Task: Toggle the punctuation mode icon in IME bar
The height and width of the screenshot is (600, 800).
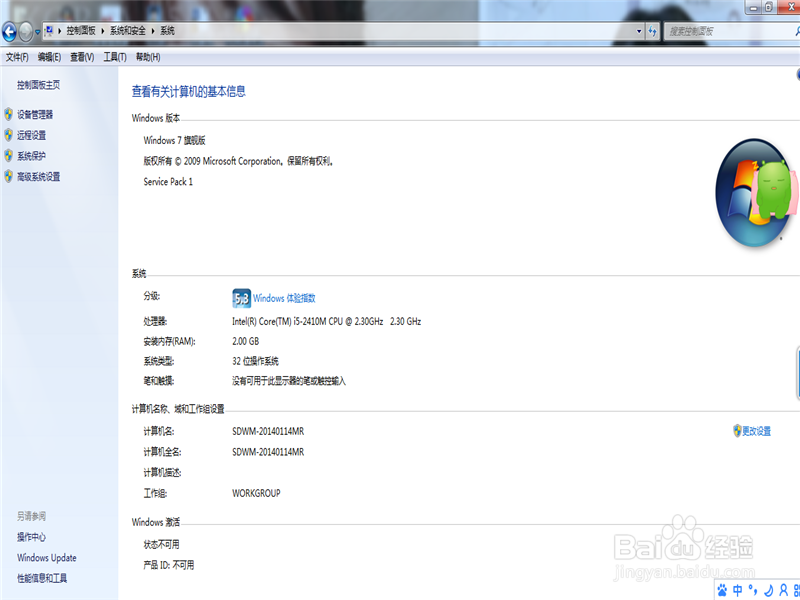Action: 753,590
